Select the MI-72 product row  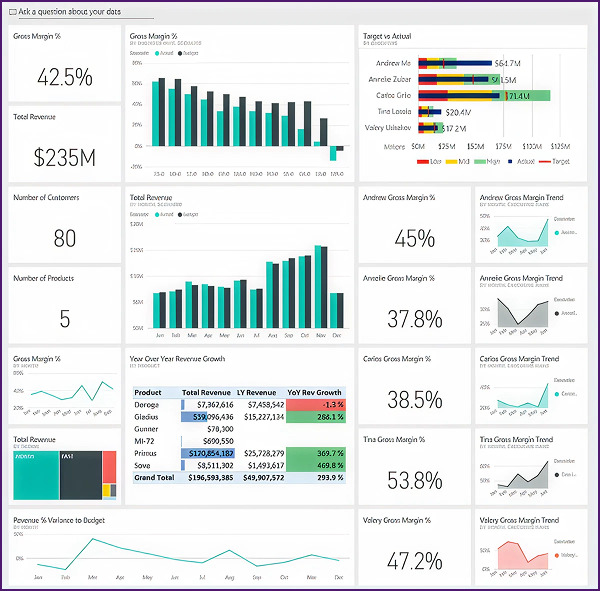(x=239, y=441)
